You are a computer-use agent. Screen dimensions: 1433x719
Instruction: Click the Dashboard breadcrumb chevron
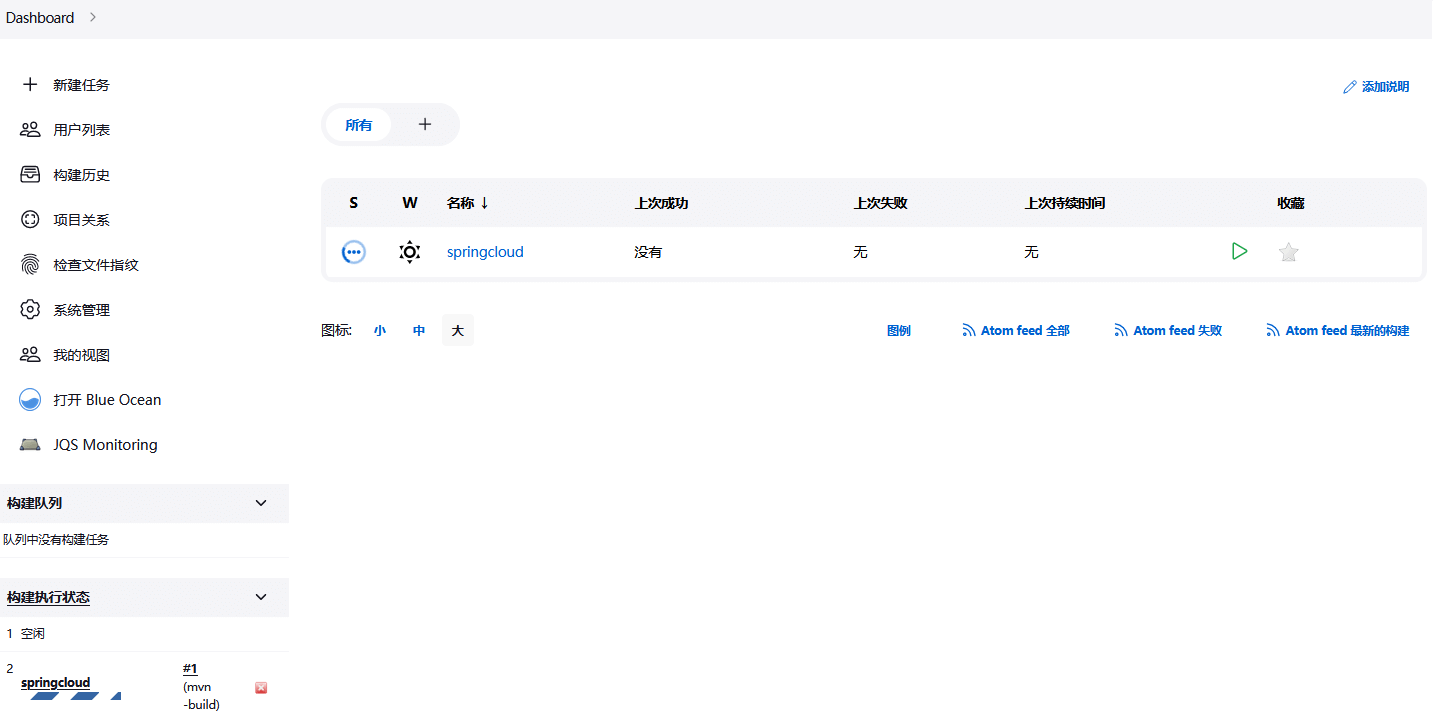point(93,17)
